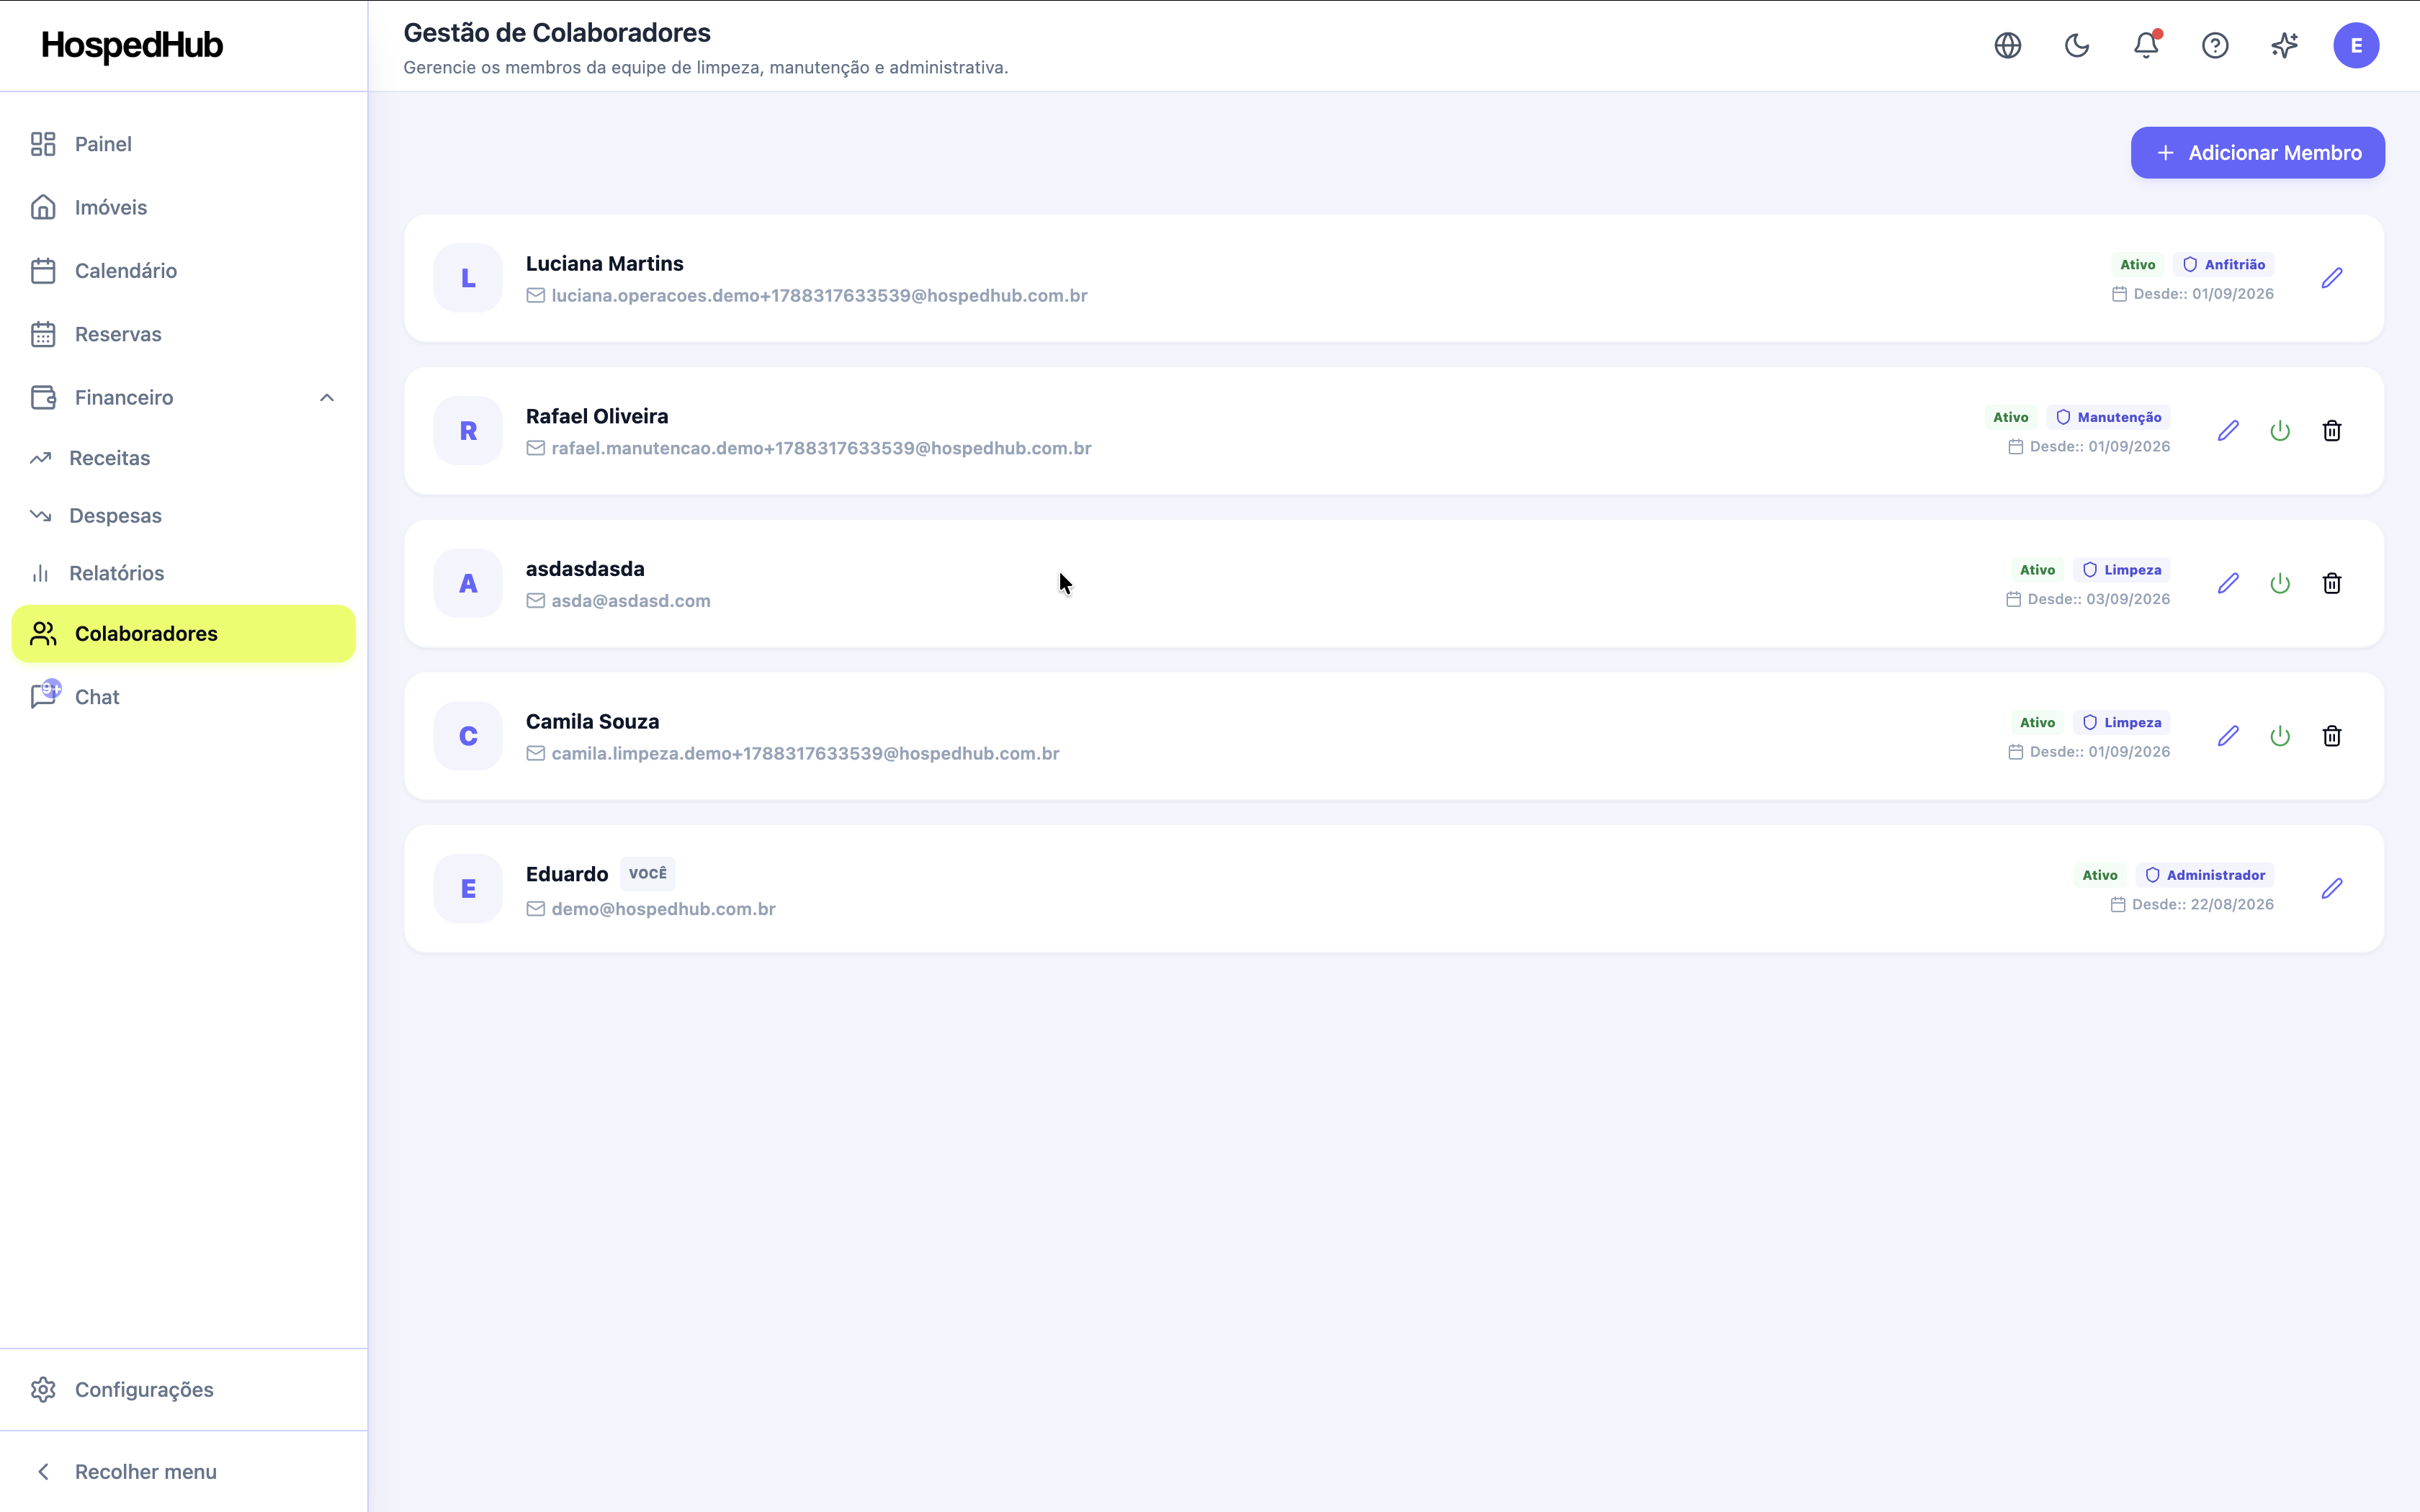Toggle dark mode moon icon

tap(2076, 45)
